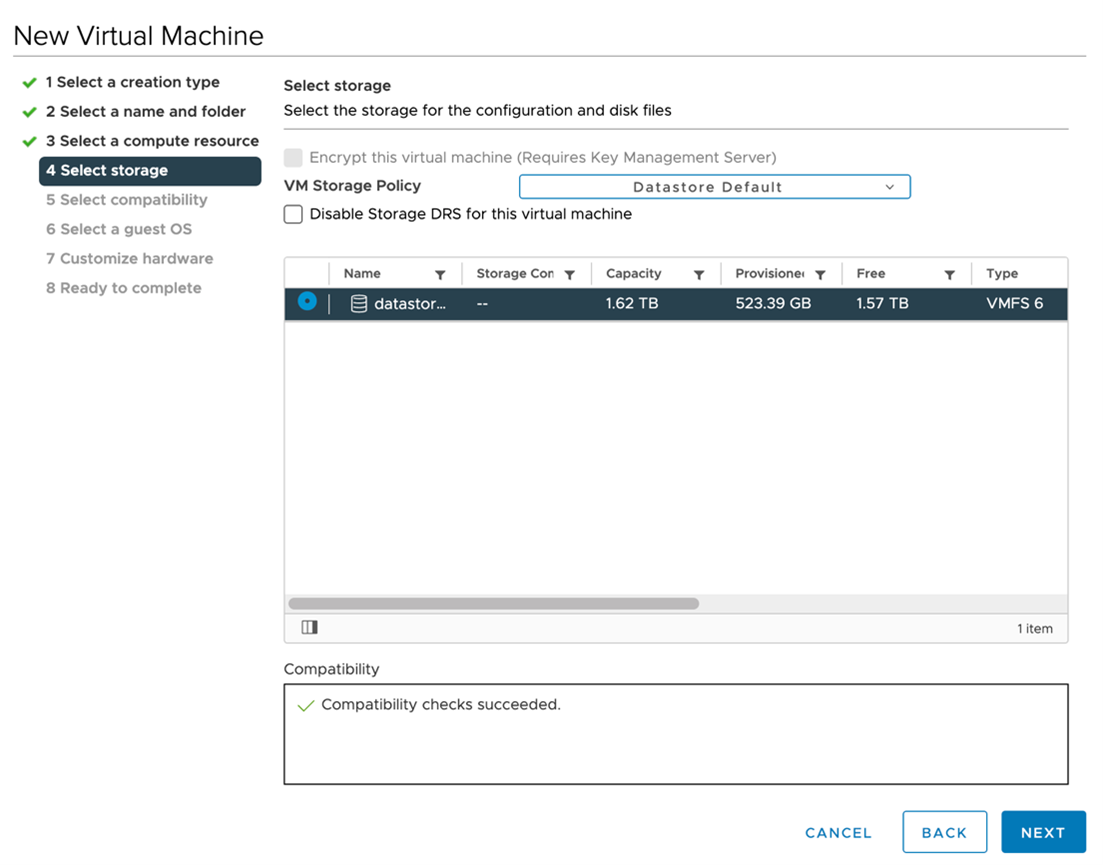
Task: Cancel the New Virtual Machine wizard
Action: [x=838, y=832]
